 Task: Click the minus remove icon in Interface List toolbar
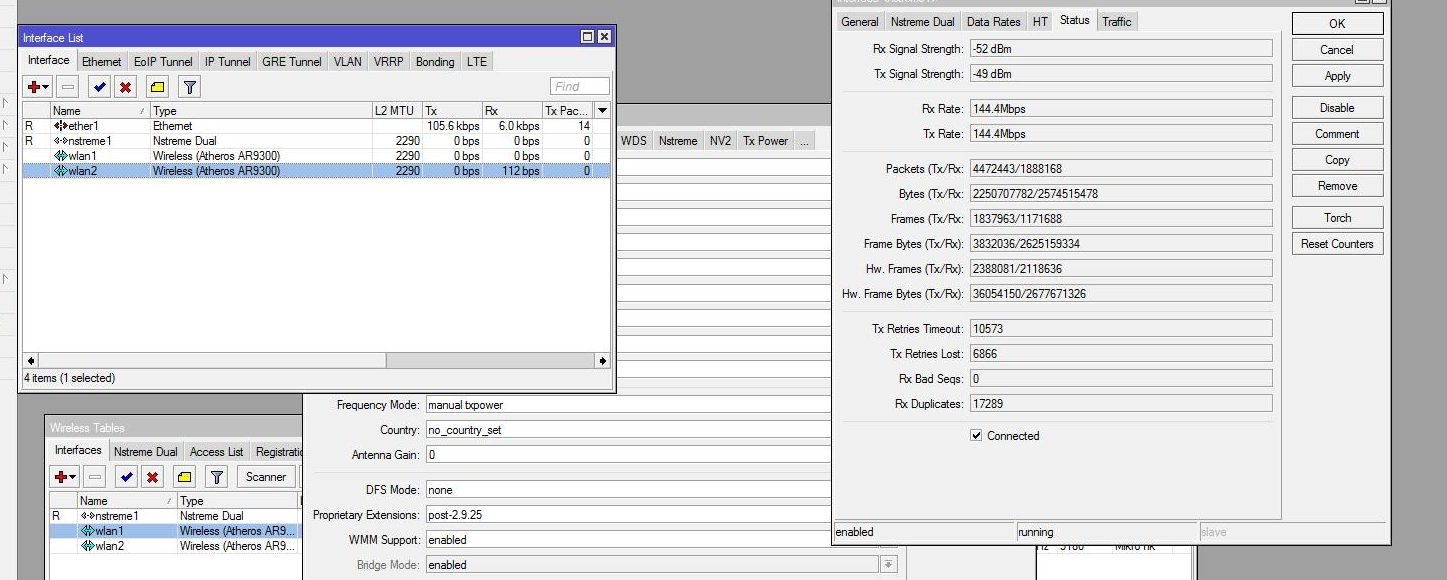click(x=67, y=87)
